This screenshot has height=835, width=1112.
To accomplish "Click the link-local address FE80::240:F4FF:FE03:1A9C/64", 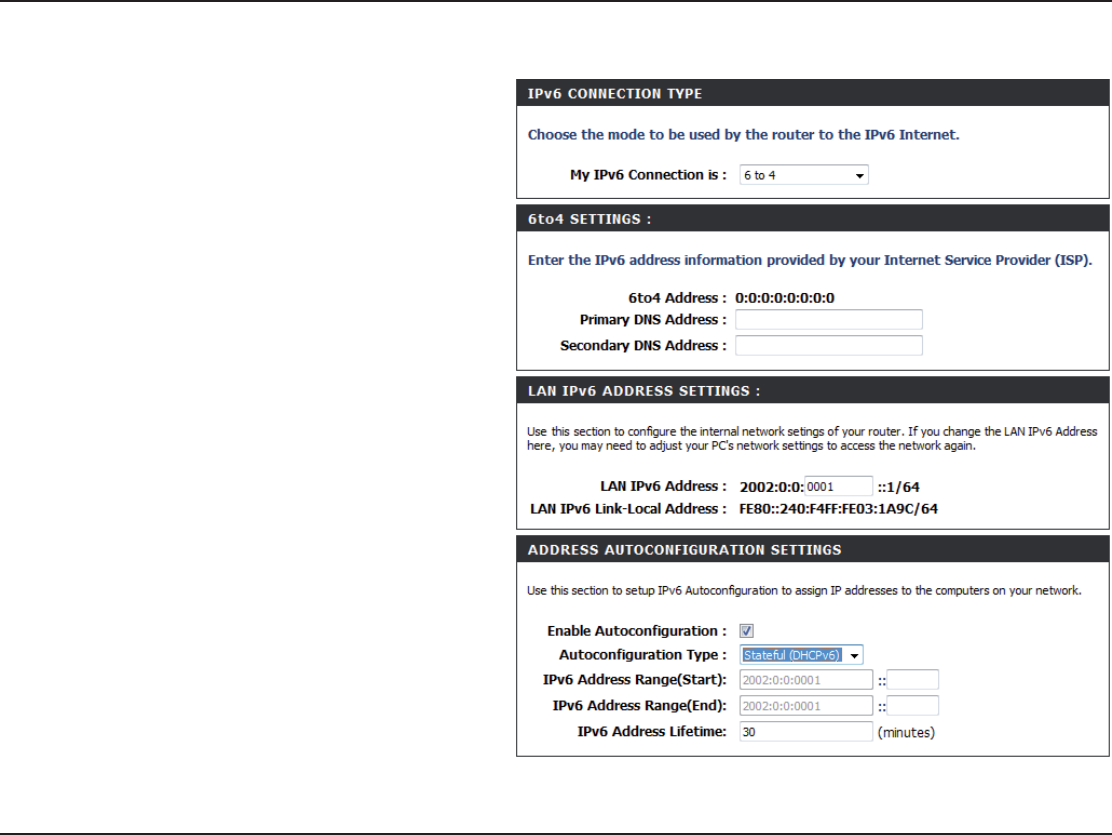I will pos(838,509).
